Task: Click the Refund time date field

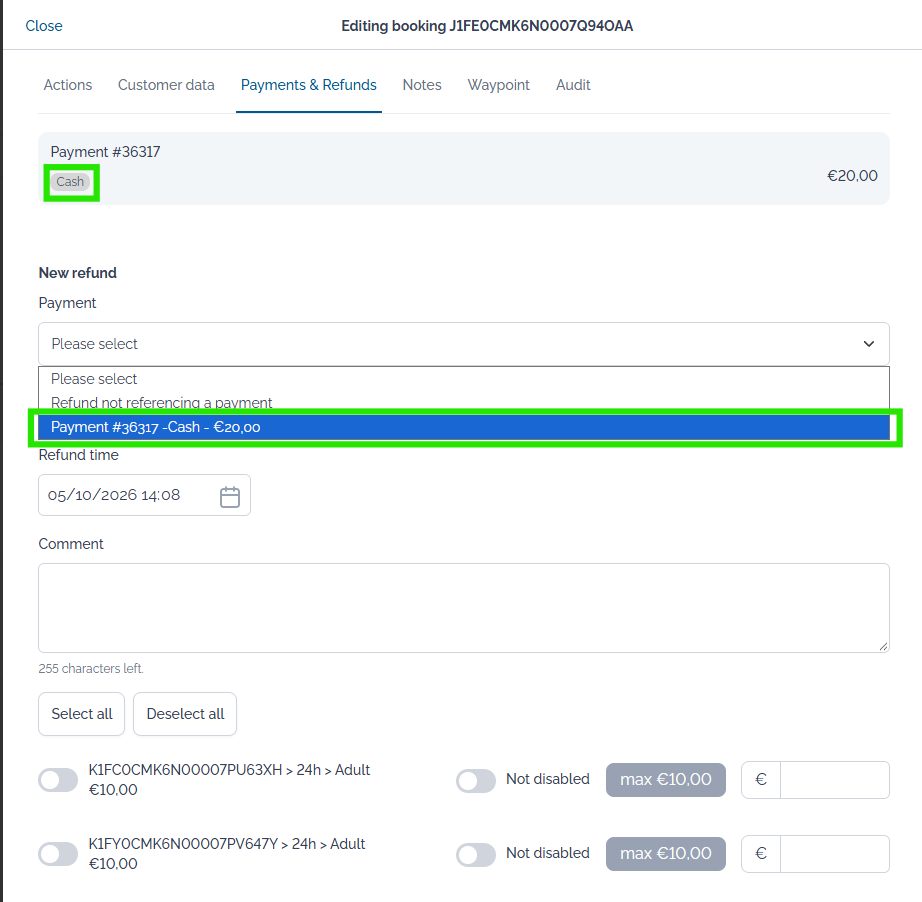Action: click(x=144, y=495)
